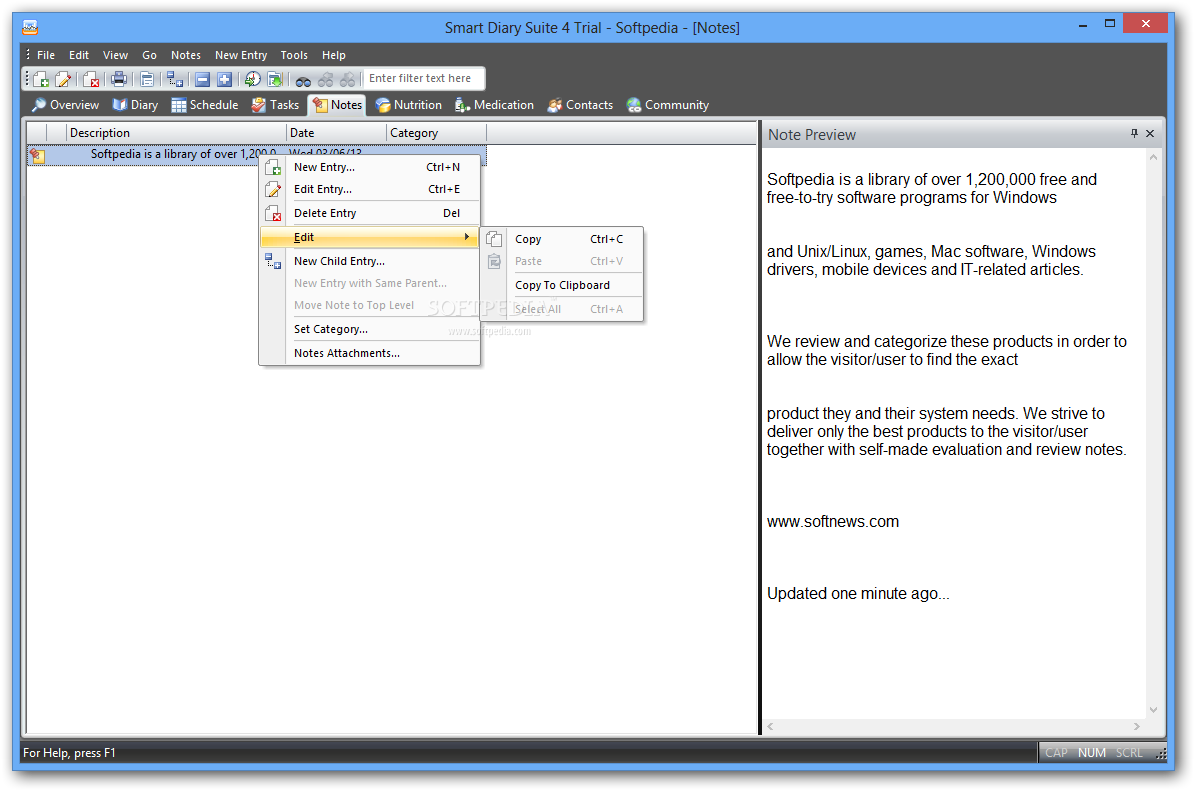1195x791 pixels.
Task: Switch to the Overview tab
Action: (66, 105)
